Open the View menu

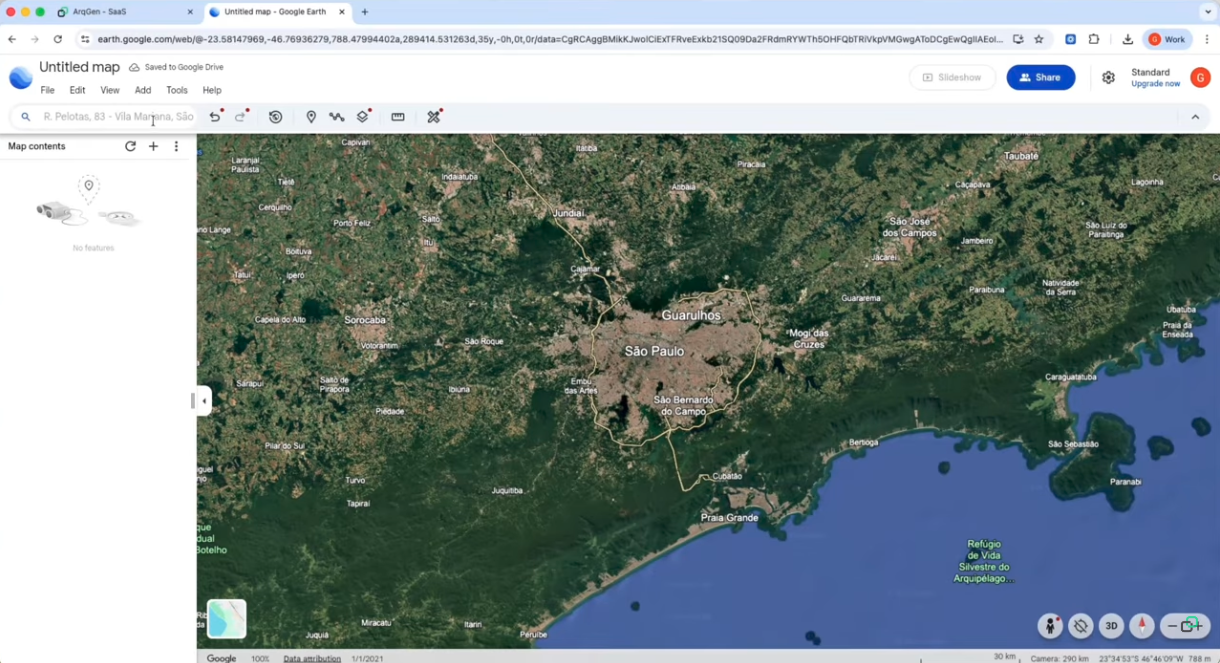(x=110, y=90)
